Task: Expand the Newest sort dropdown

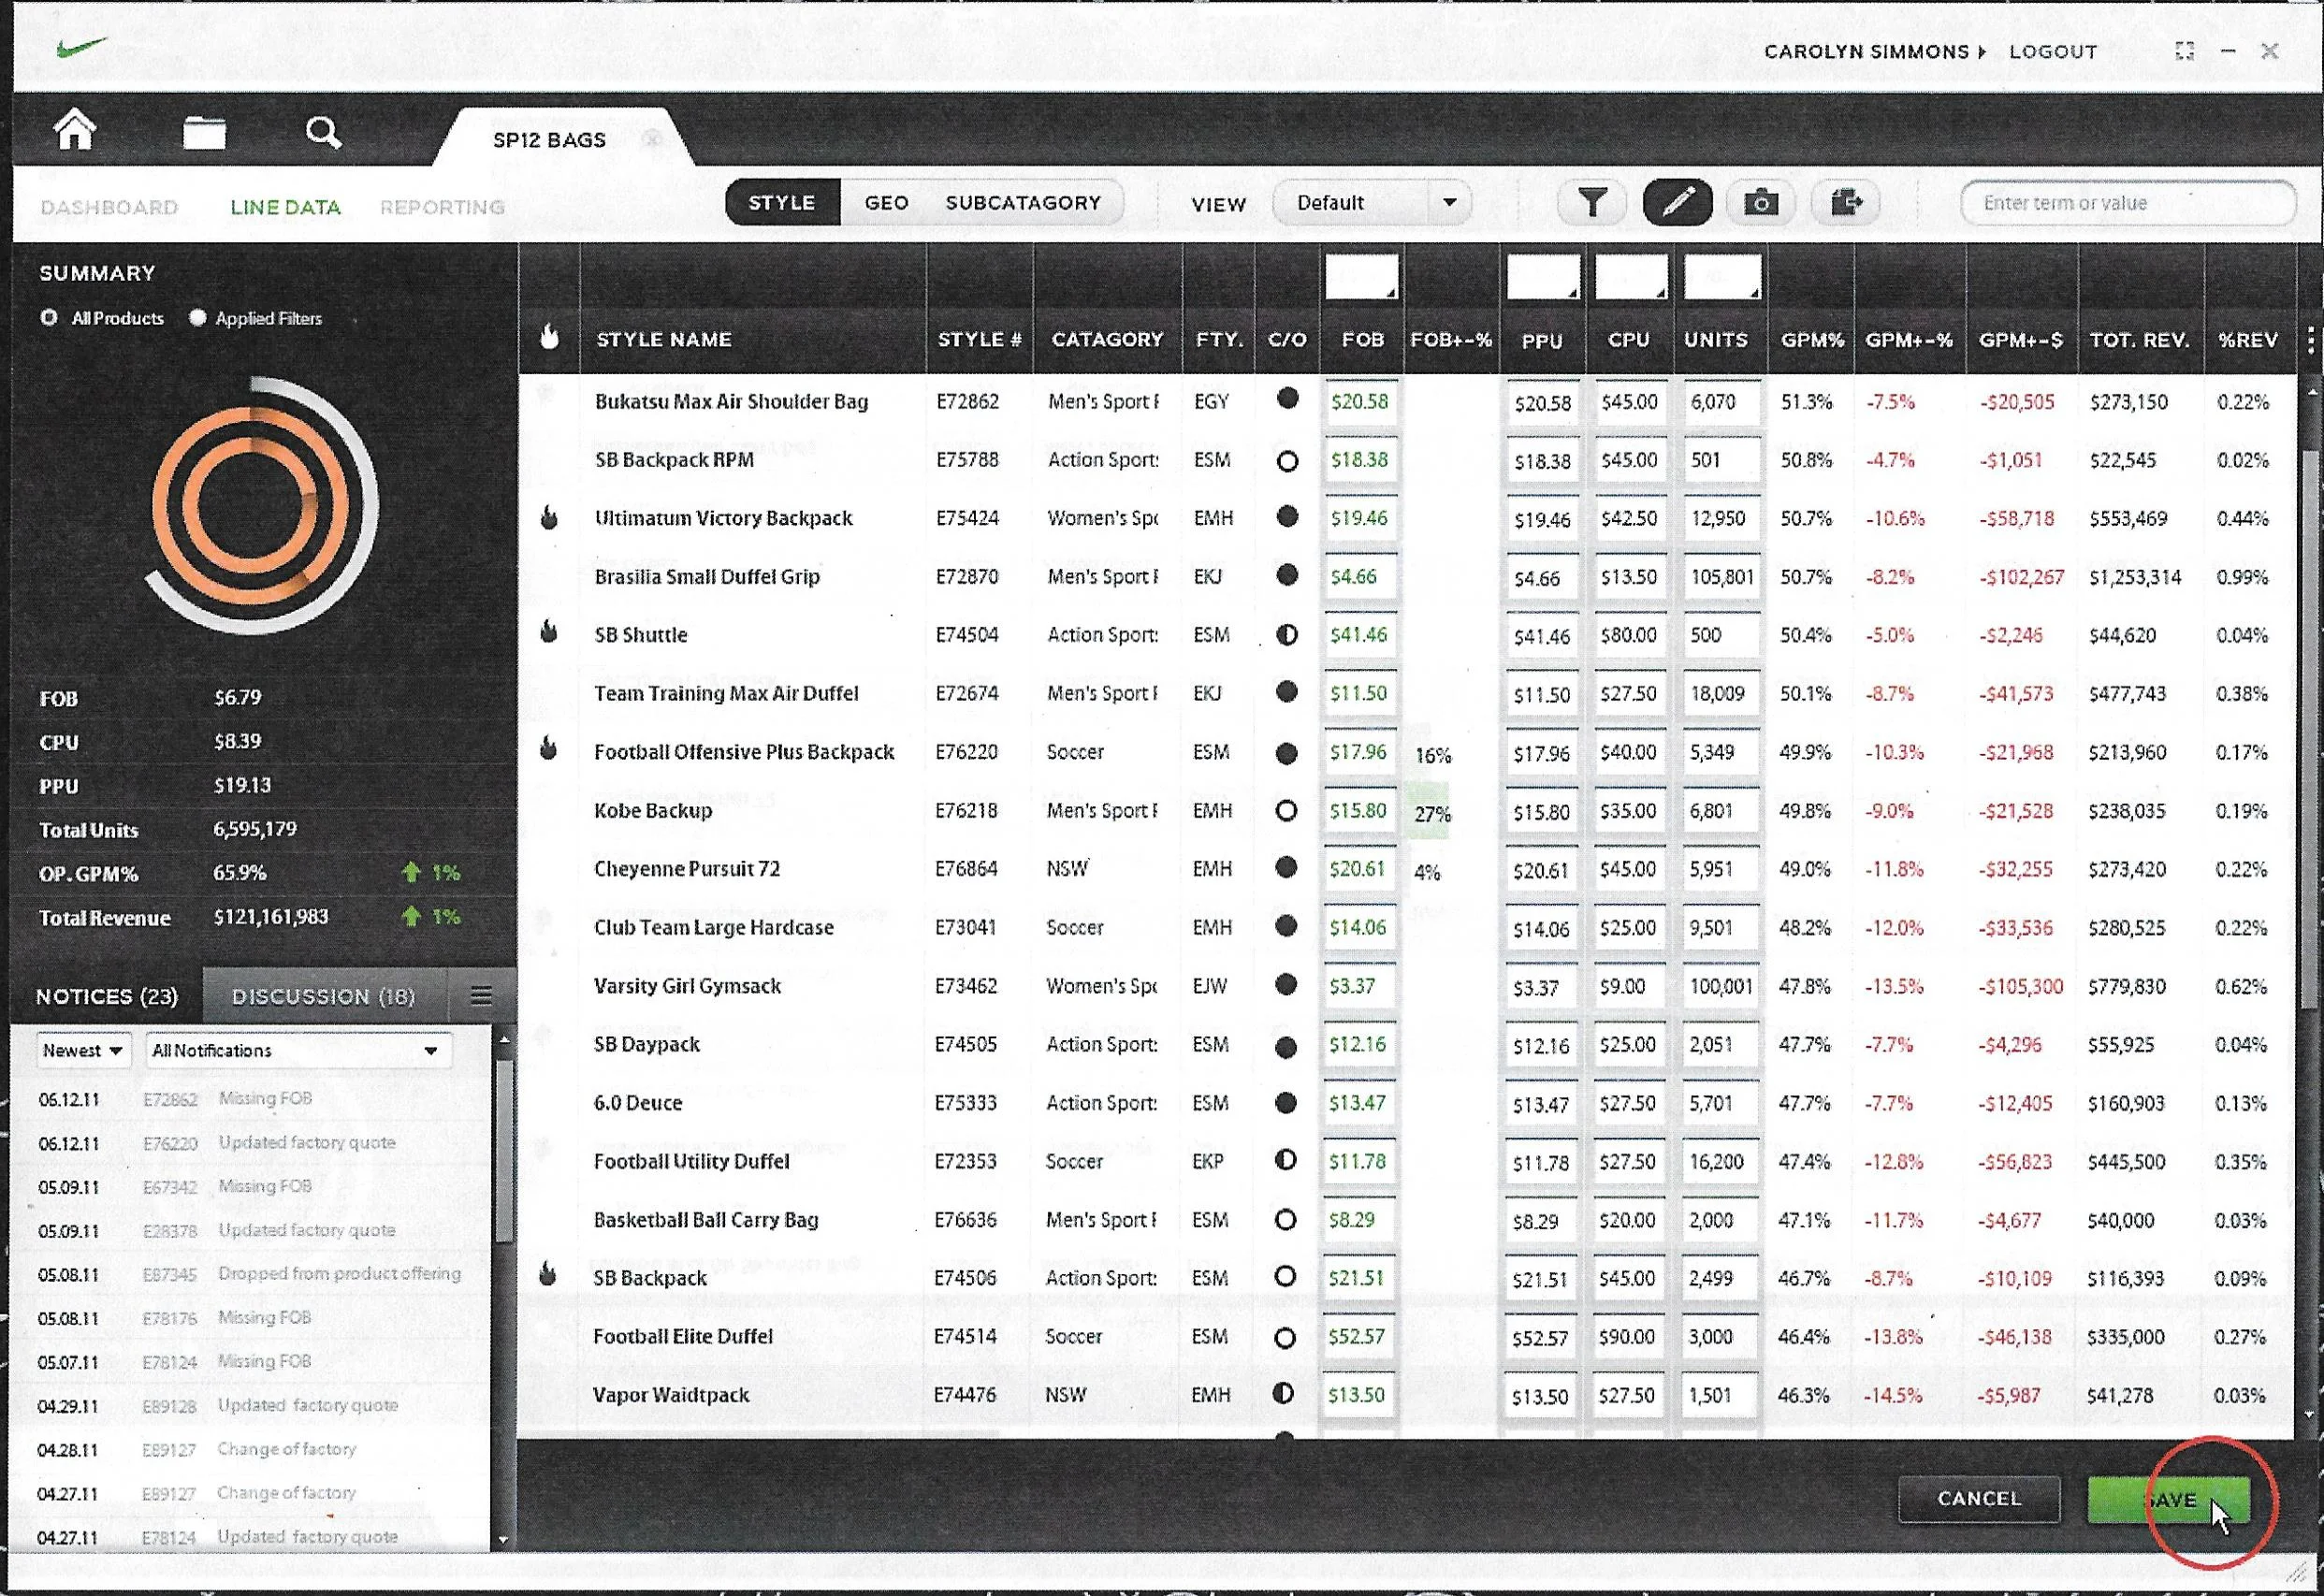Action: 83,1050
